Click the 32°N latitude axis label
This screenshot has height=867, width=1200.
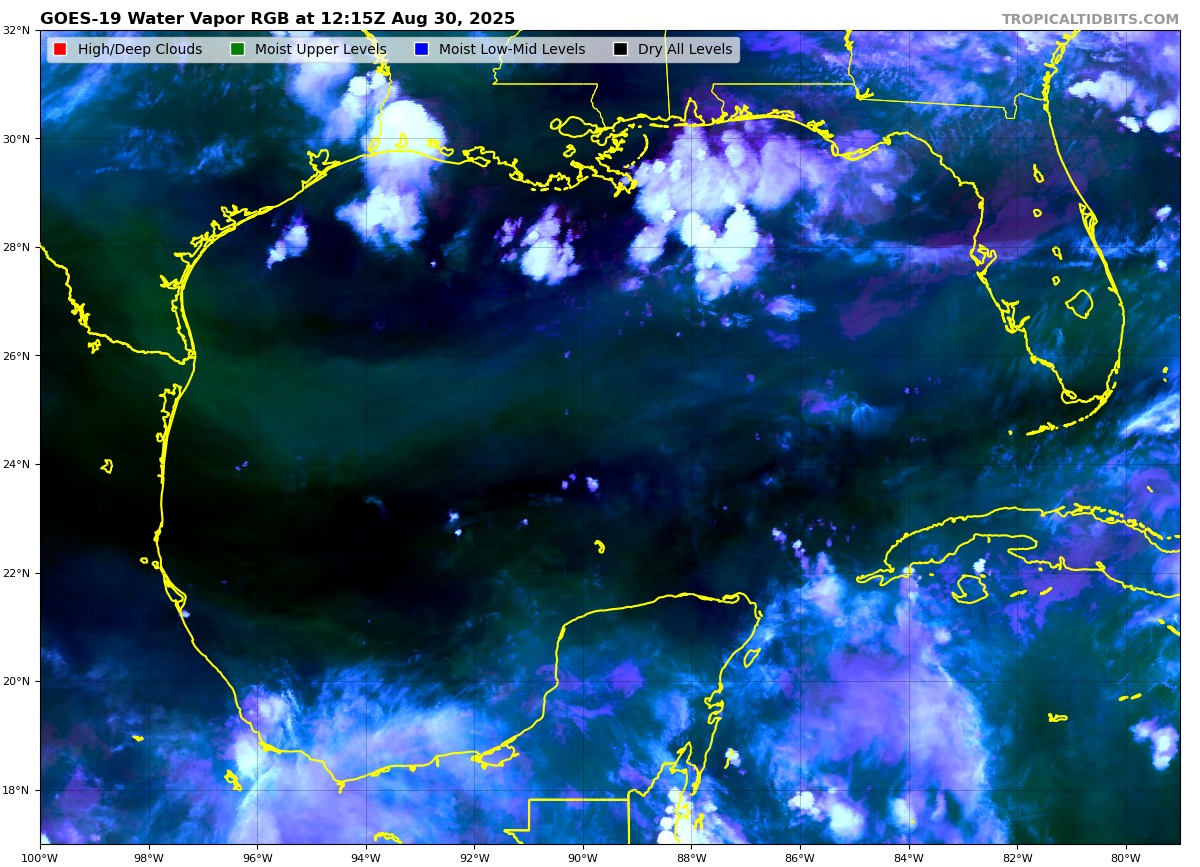click(20, 30)
